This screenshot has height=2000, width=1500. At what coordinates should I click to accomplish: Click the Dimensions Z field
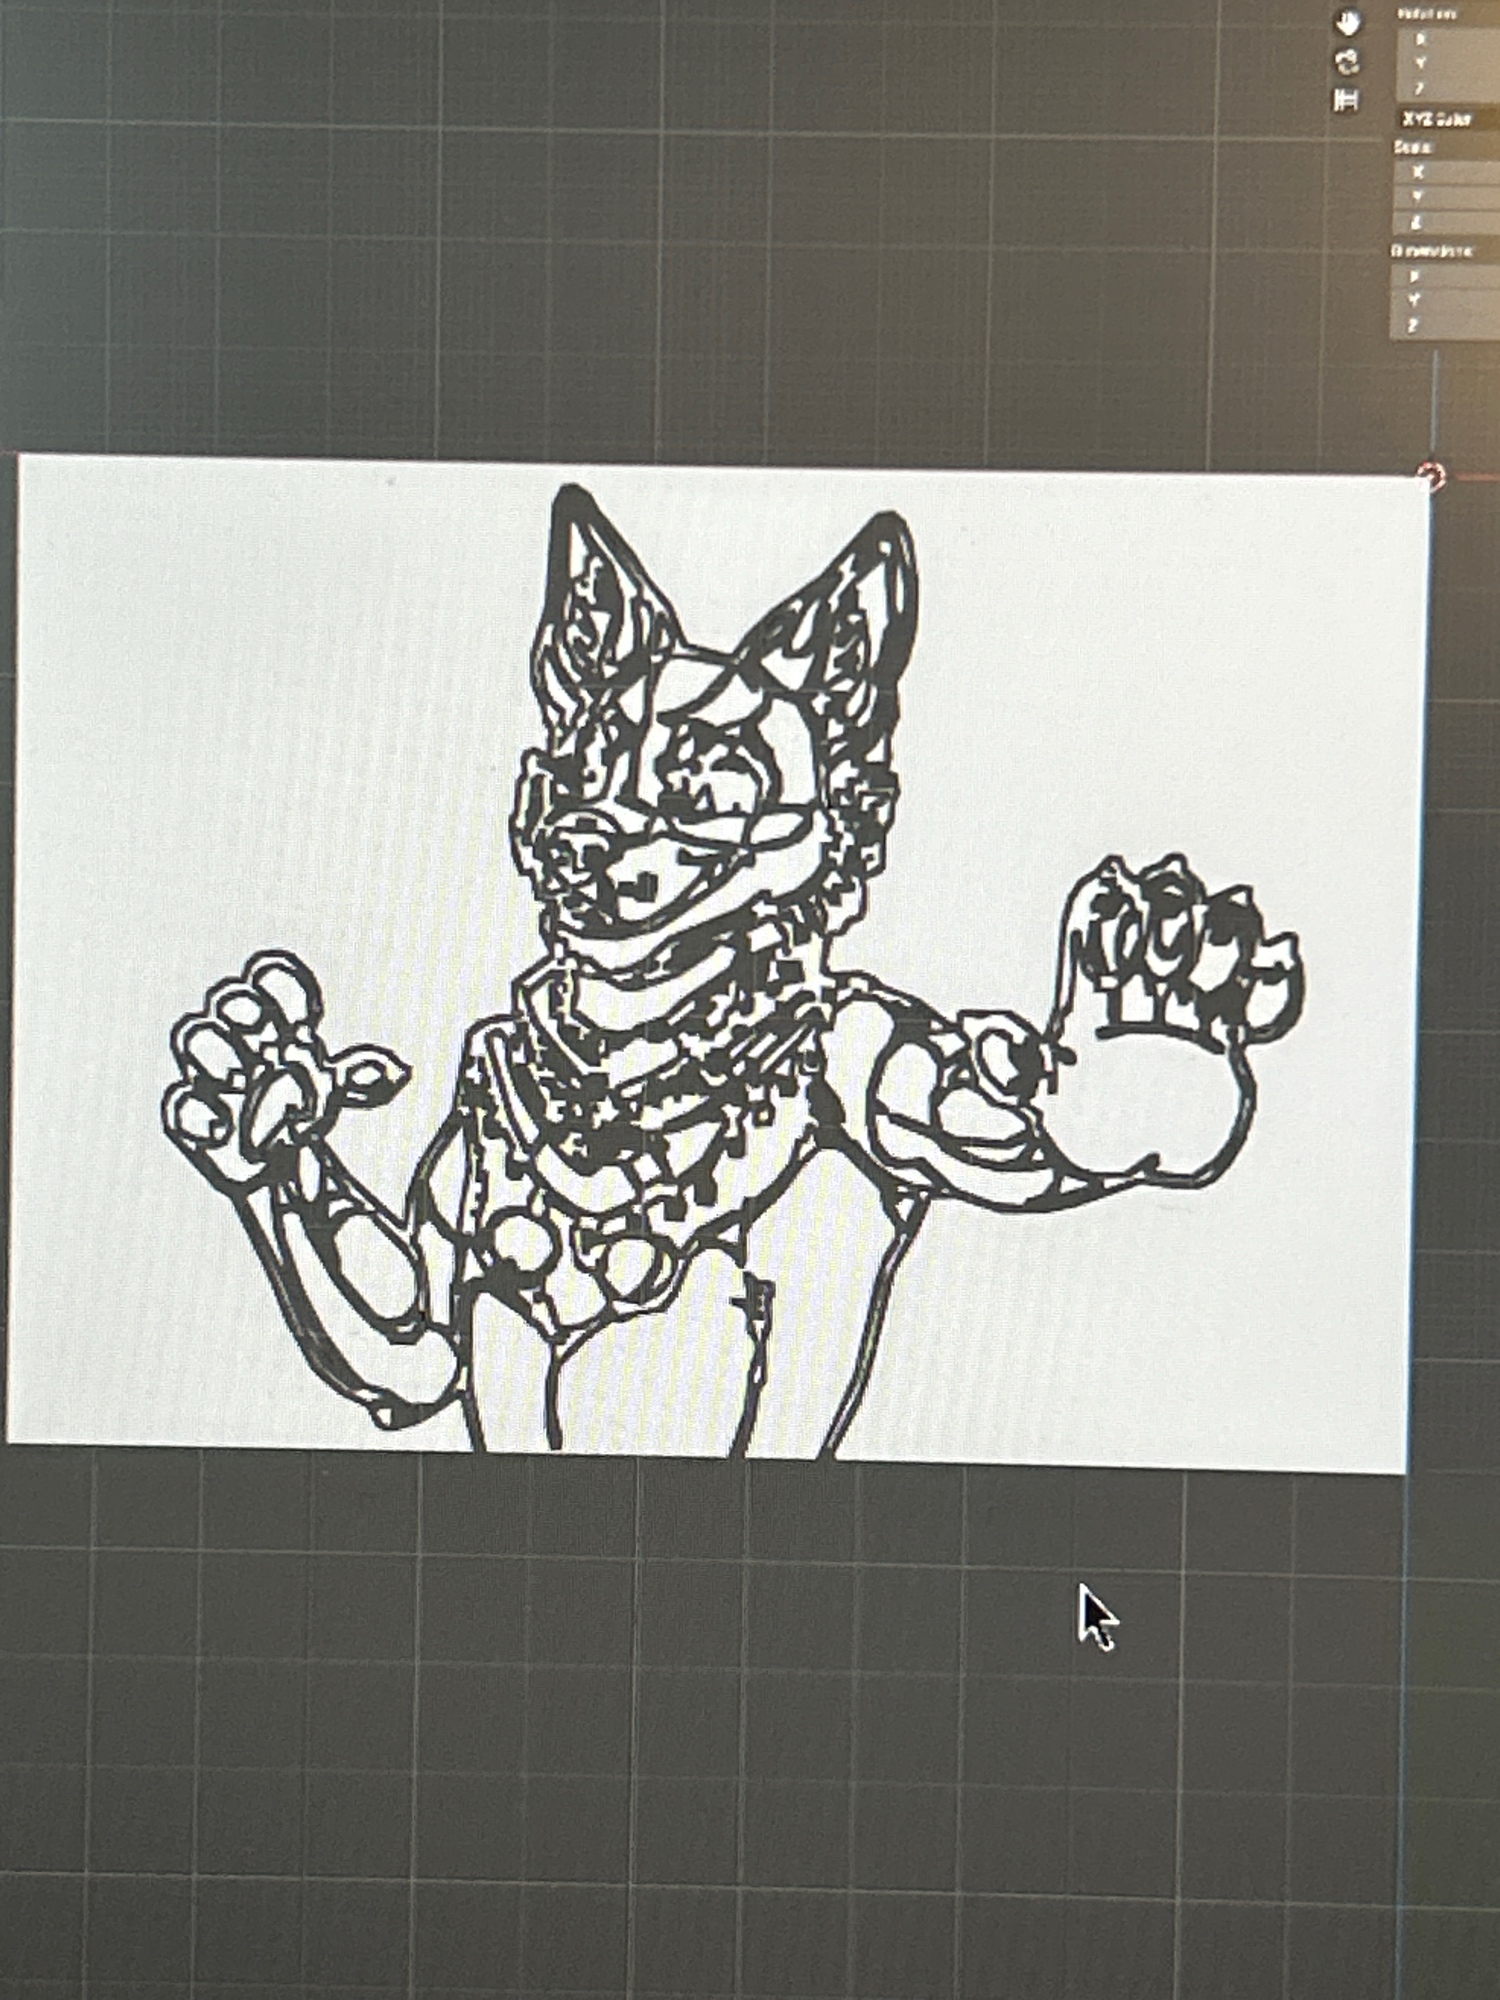pyautogui.click(x=1450, y=326)
